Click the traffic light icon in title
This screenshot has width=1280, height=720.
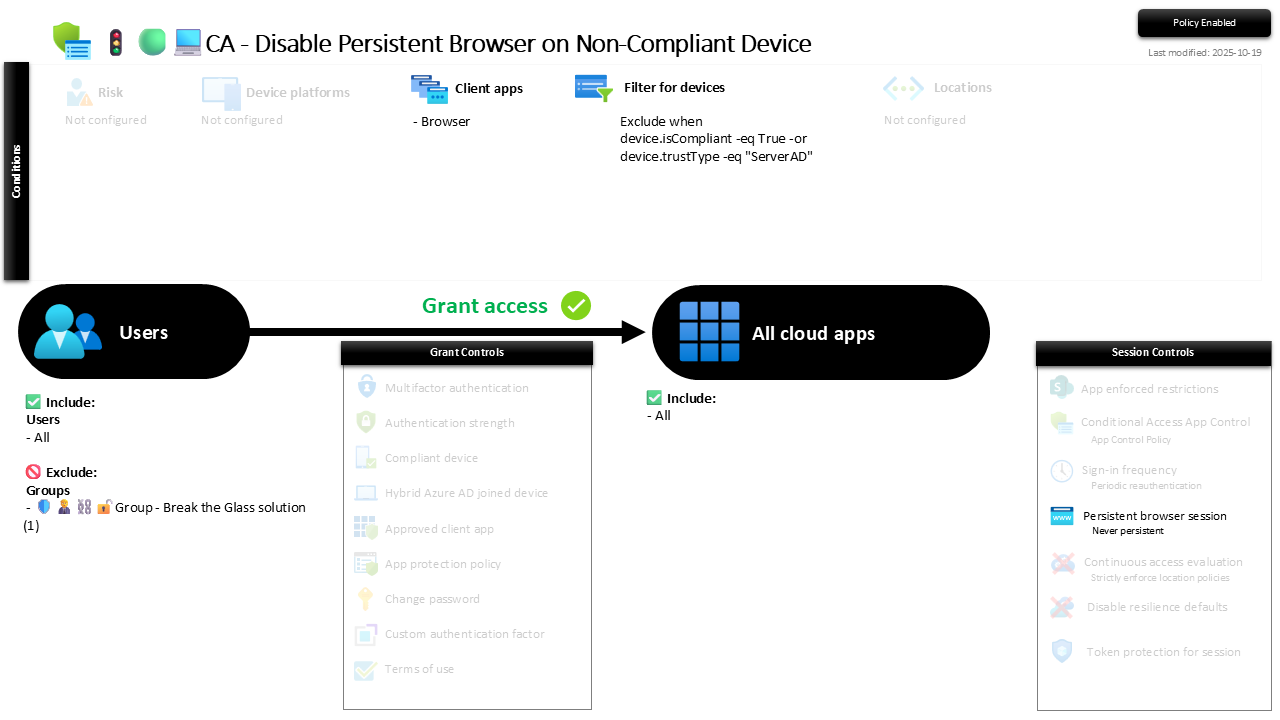(x=116, y=43)
